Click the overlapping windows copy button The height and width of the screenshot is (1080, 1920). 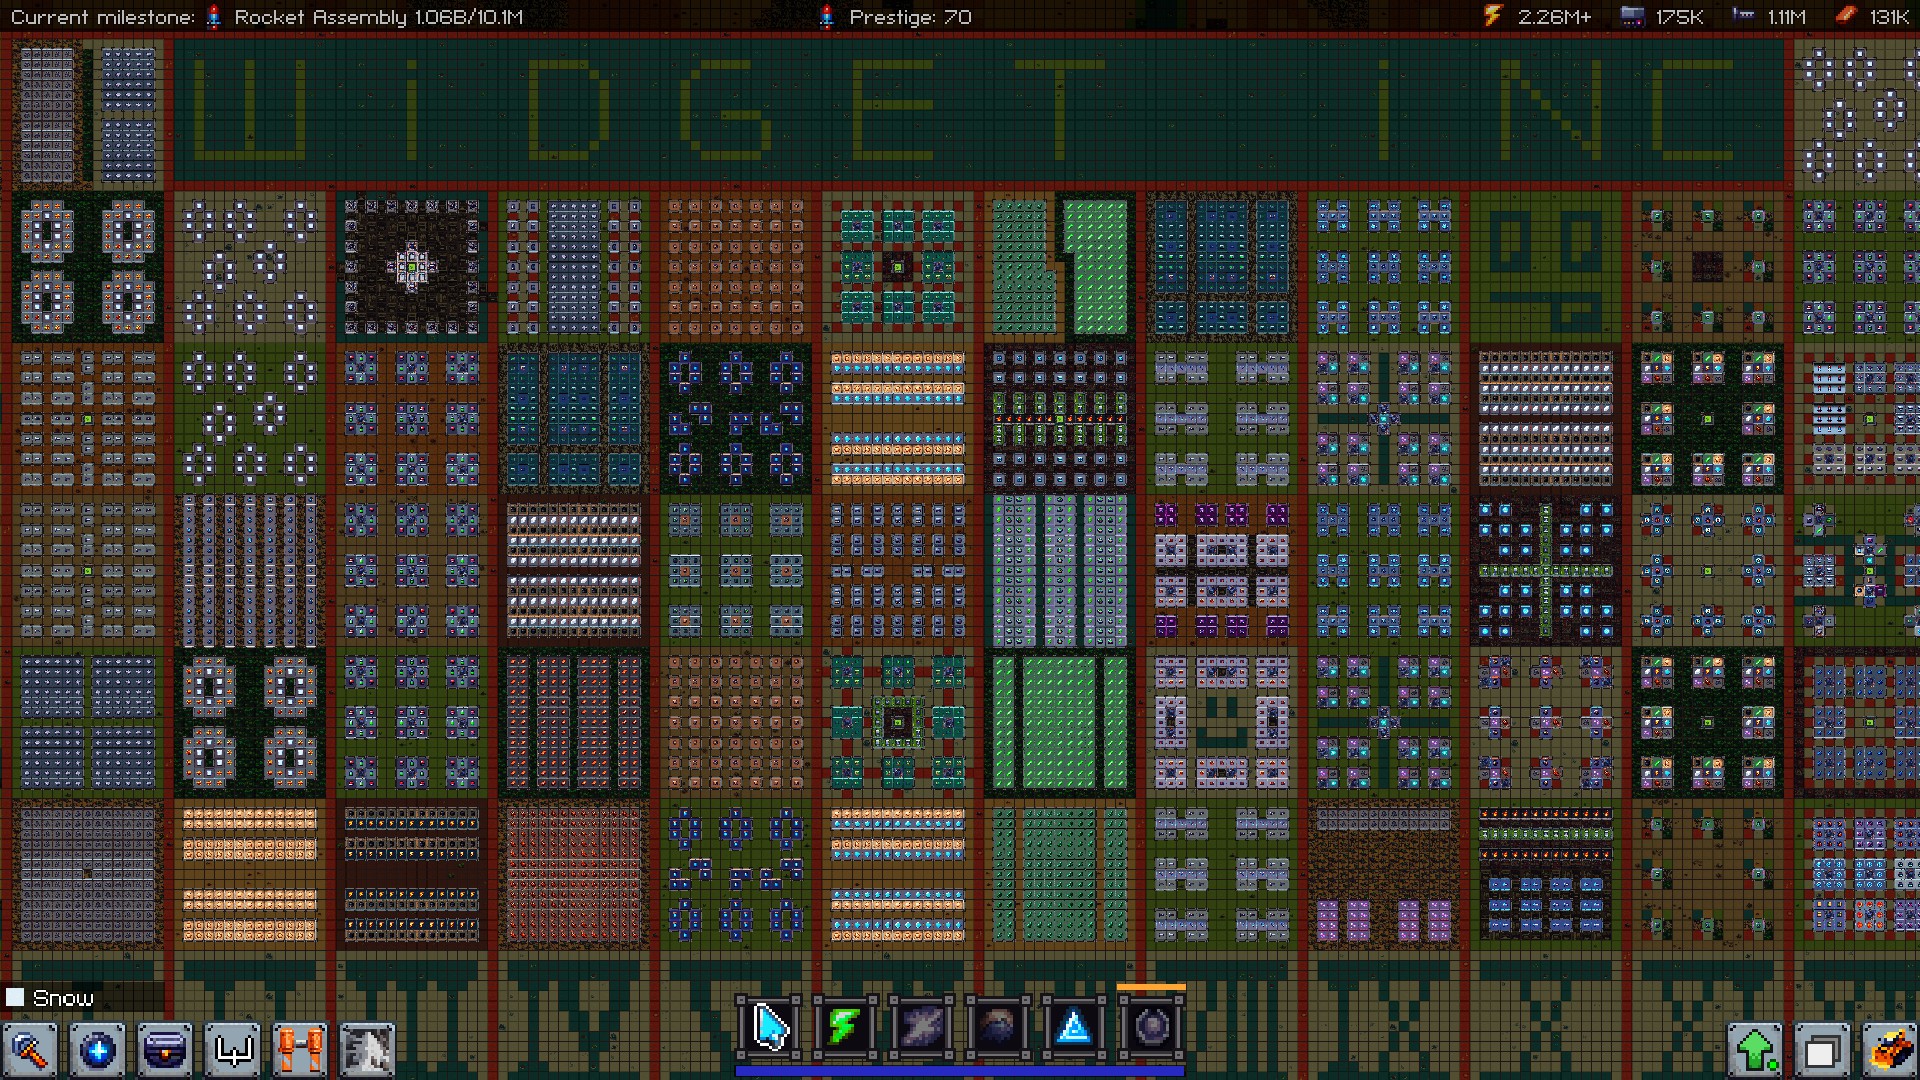pyautogui.click(x=1822, y=1050)
